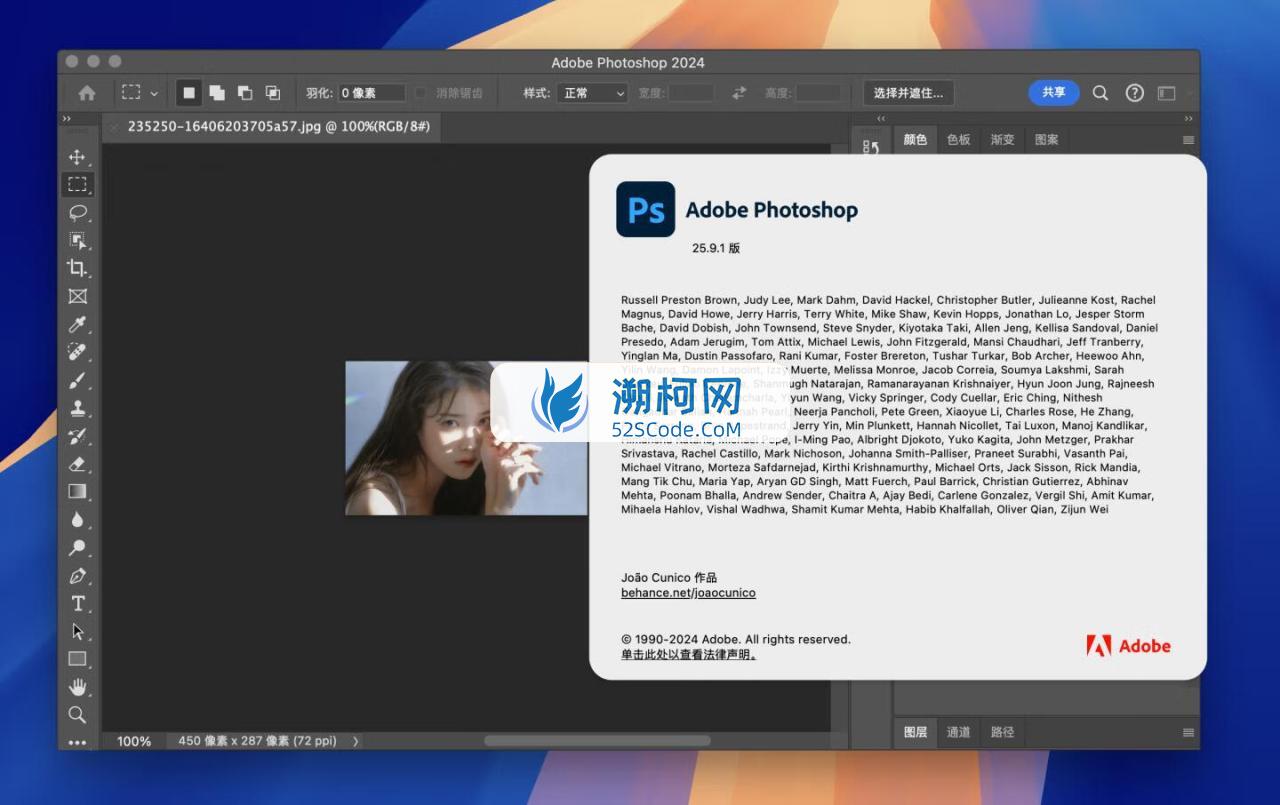The image size is (1280, 805).
Task: Switch to the 色板 swatches tab
Action: pos(959,140)
